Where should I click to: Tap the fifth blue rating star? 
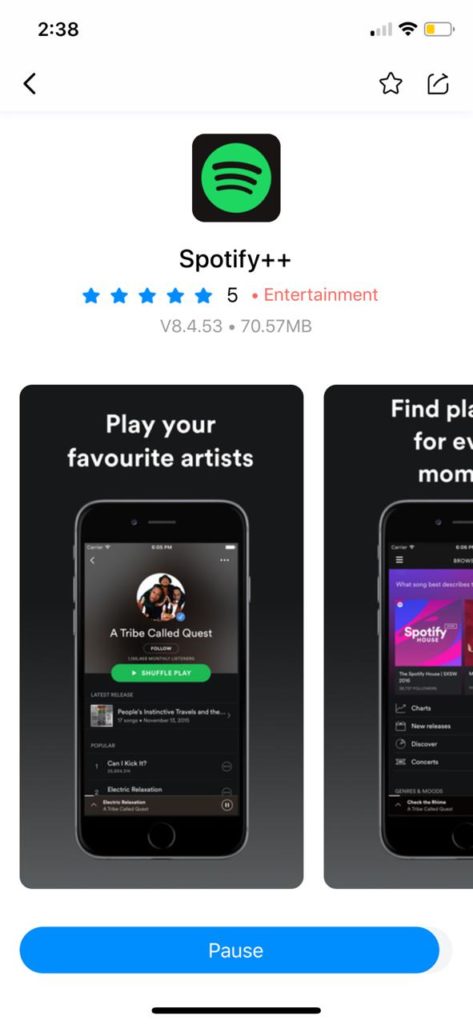pos(204,296)
